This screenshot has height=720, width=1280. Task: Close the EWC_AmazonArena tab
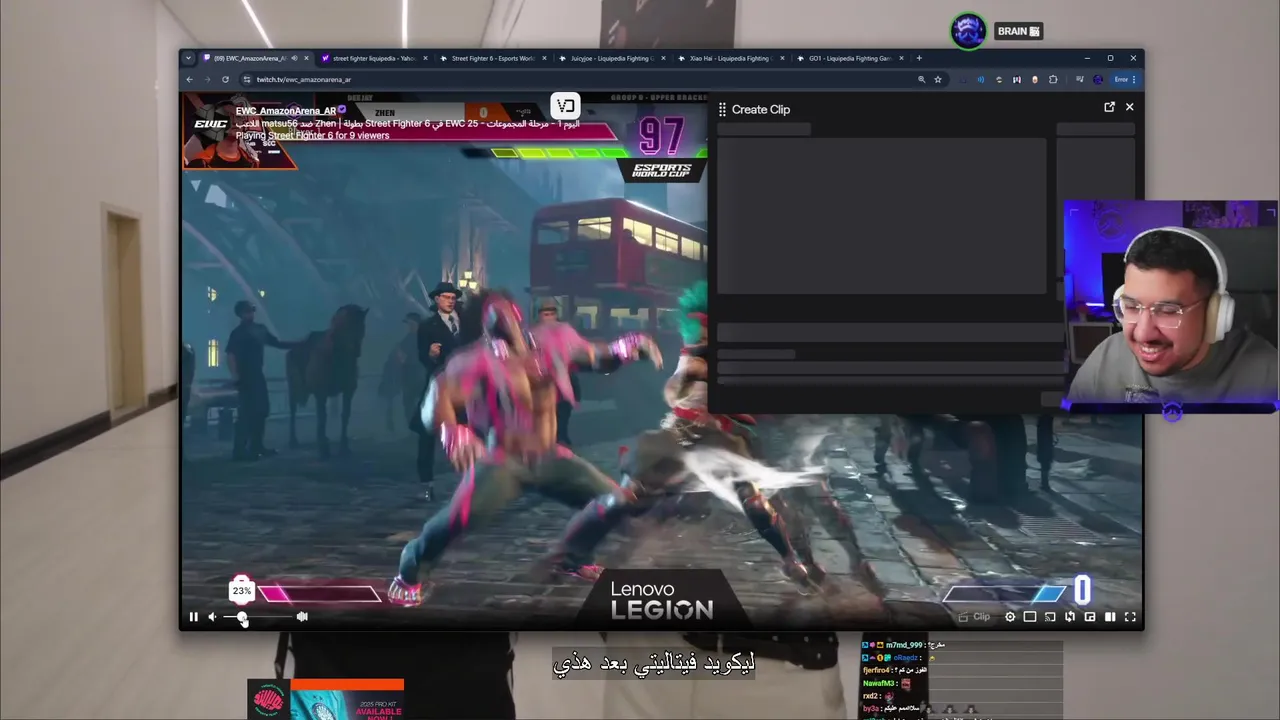point(307,58)
